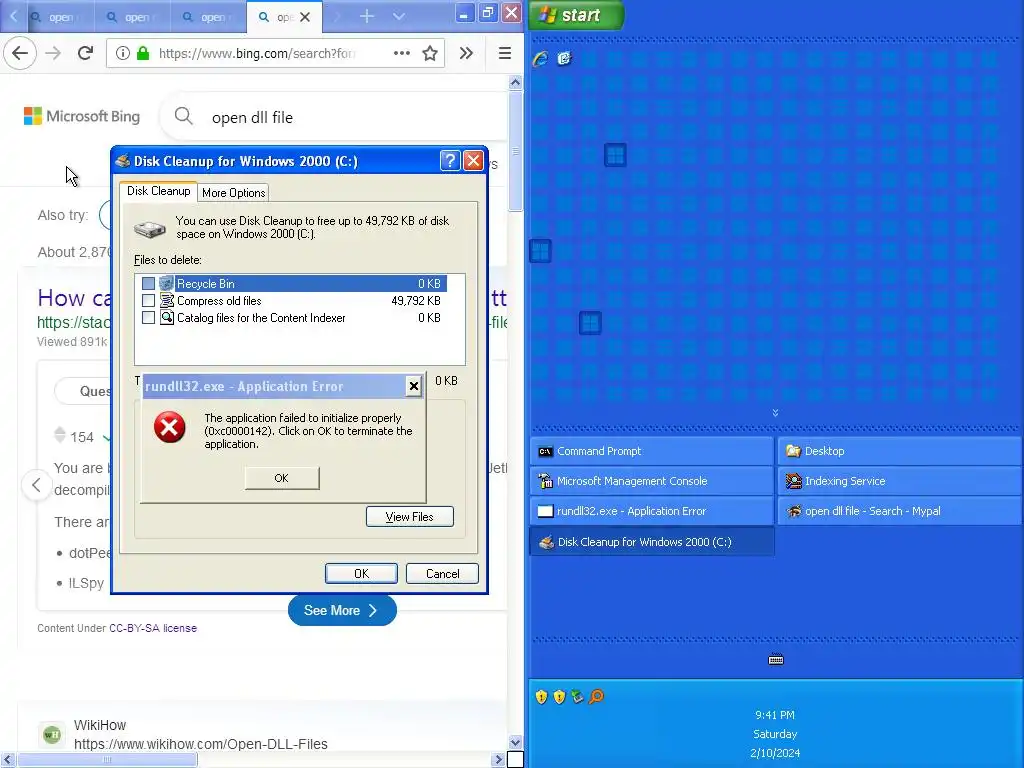Screen dimensions: 1024x768
Task: Click the safely remove hardware tray icon
Action: point(577,697)
